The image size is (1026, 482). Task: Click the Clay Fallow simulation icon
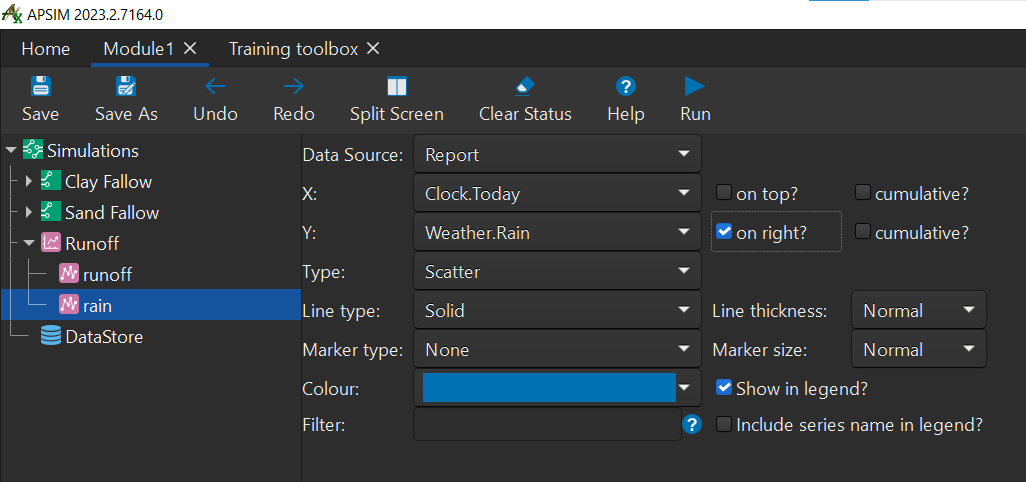click(x=50, y=181)
